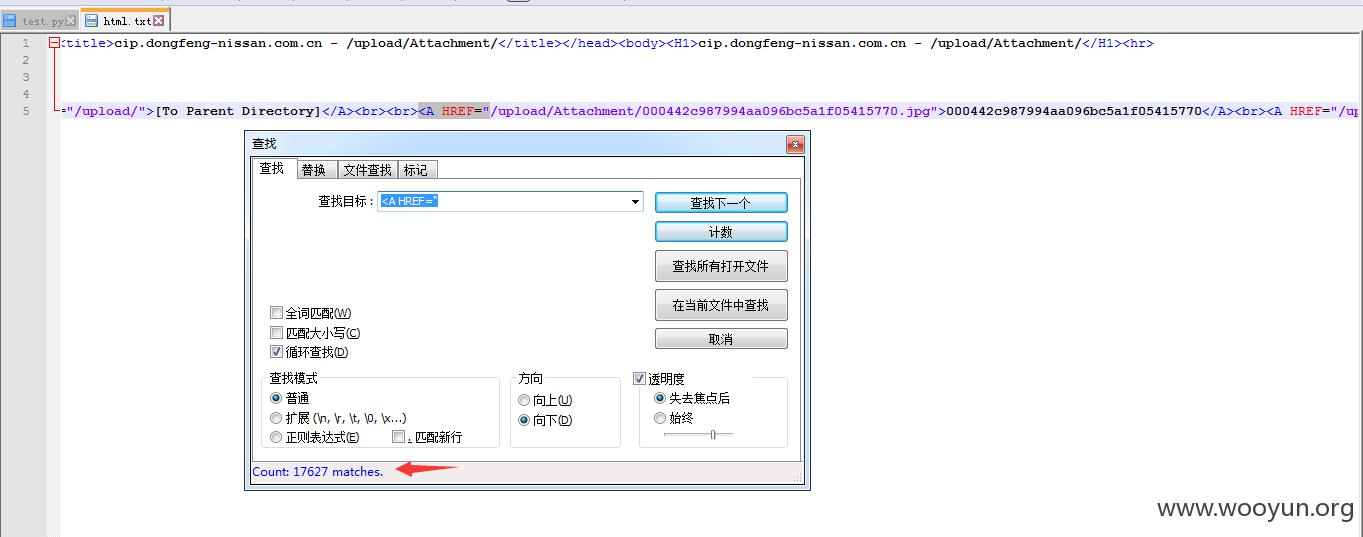Screen dimensions: 1363x537
Task: Click line number 5 in the margin
Action: (x=26, y=111)
